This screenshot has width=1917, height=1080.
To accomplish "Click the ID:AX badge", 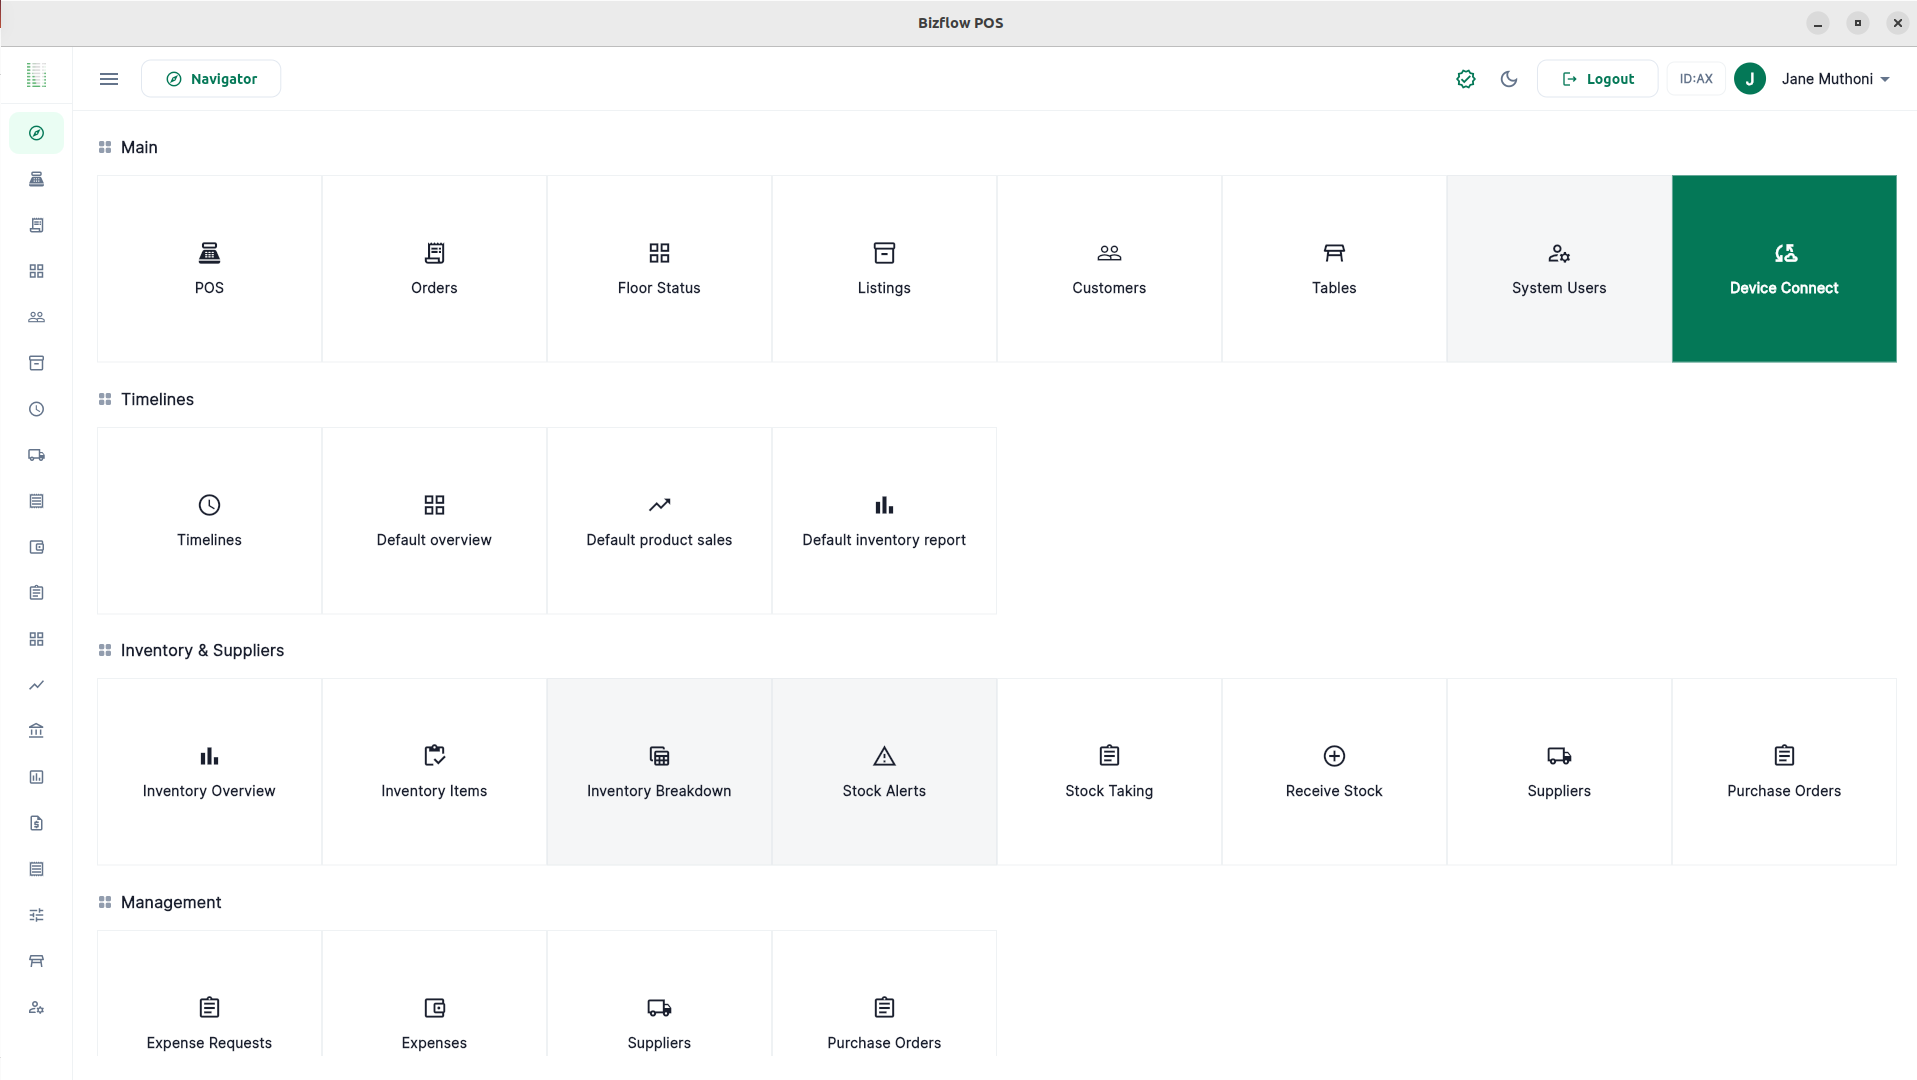I will click(1695, 79).
